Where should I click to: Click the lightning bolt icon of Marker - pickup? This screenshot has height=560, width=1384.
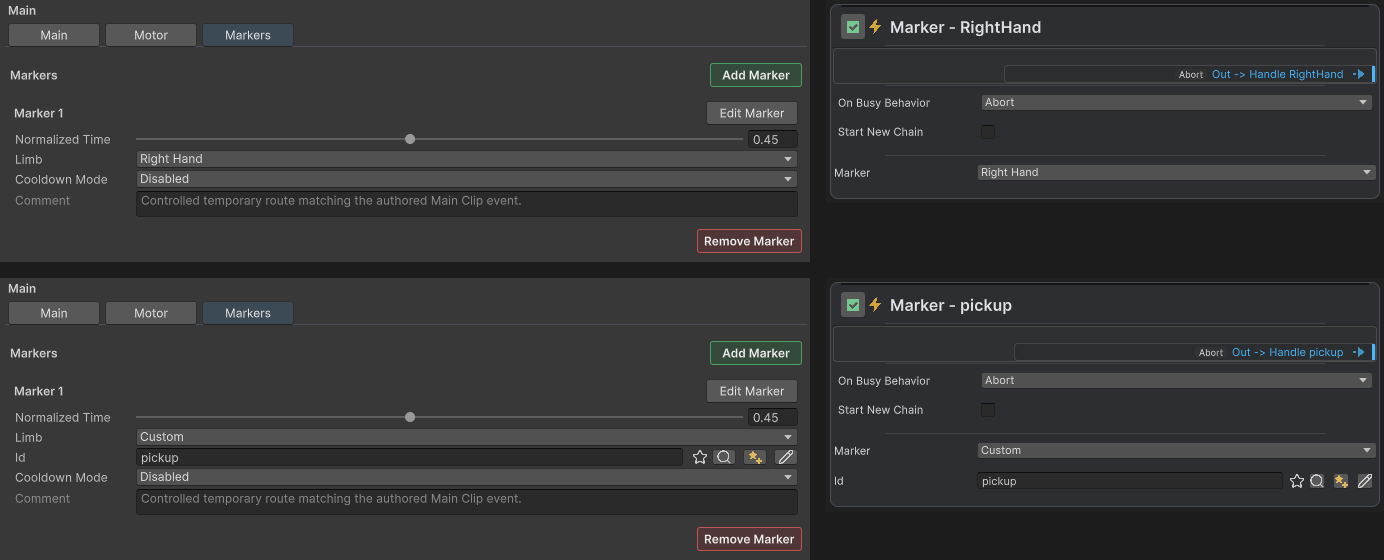[x=875, y=305]
